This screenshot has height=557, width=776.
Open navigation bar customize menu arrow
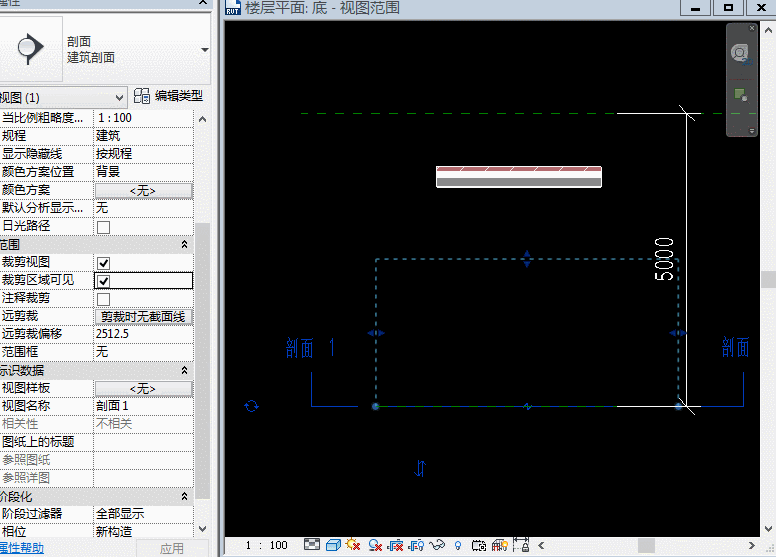[752, 131]
